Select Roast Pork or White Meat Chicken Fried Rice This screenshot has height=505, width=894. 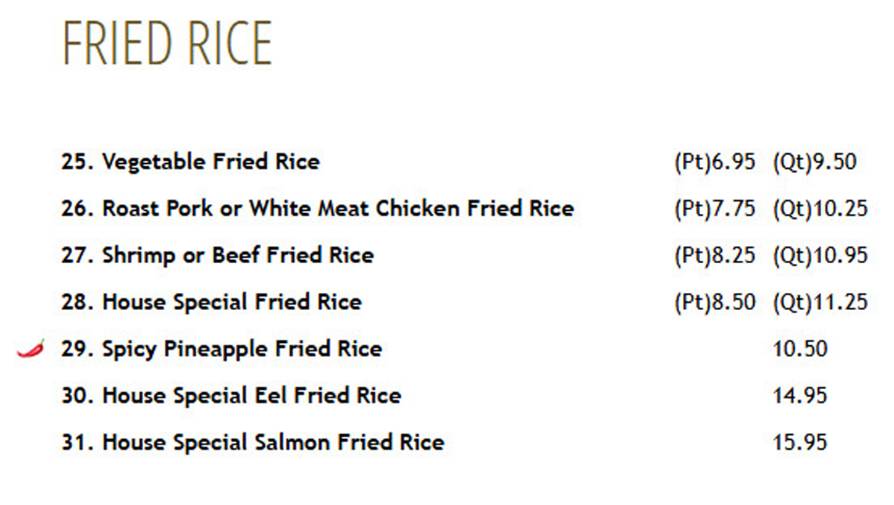click(318, 208)
